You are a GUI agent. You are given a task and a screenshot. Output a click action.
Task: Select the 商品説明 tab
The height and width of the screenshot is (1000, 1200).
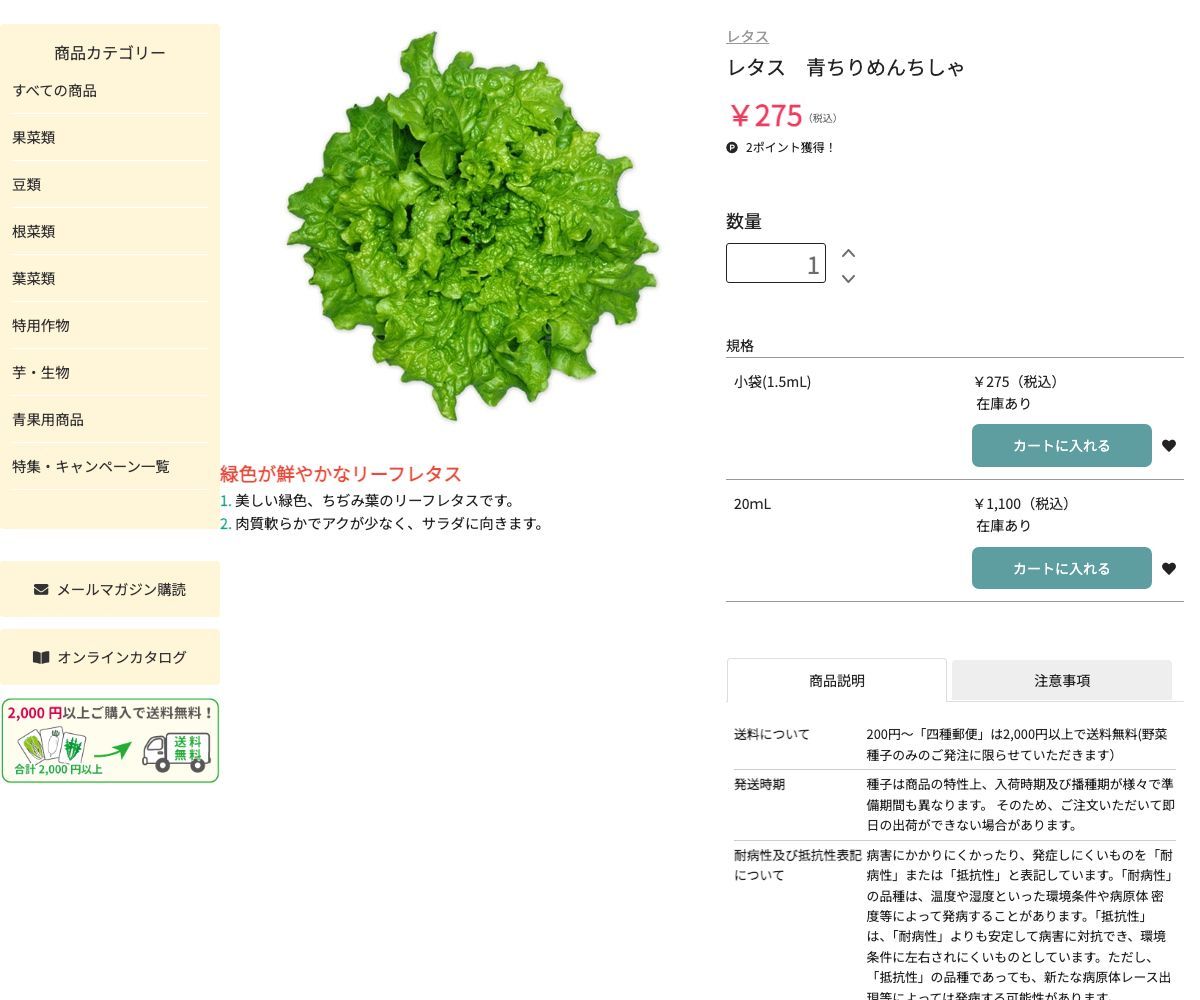837,680
